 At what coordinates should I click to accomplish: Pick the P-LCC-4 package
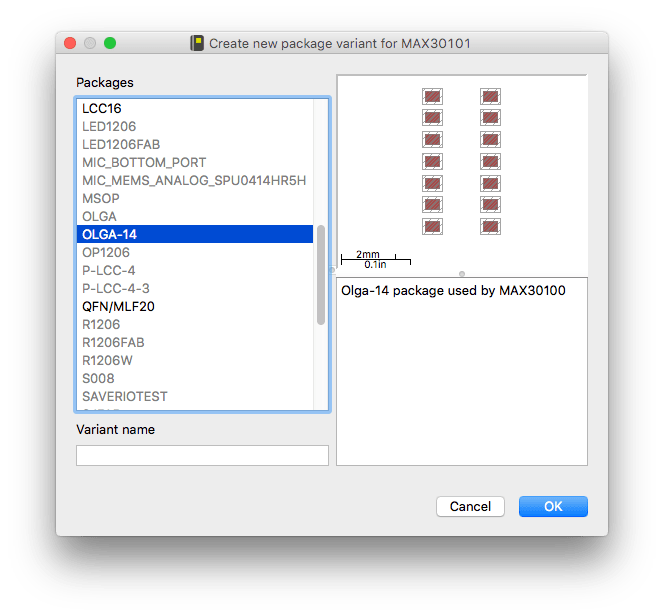coord(195,270)
